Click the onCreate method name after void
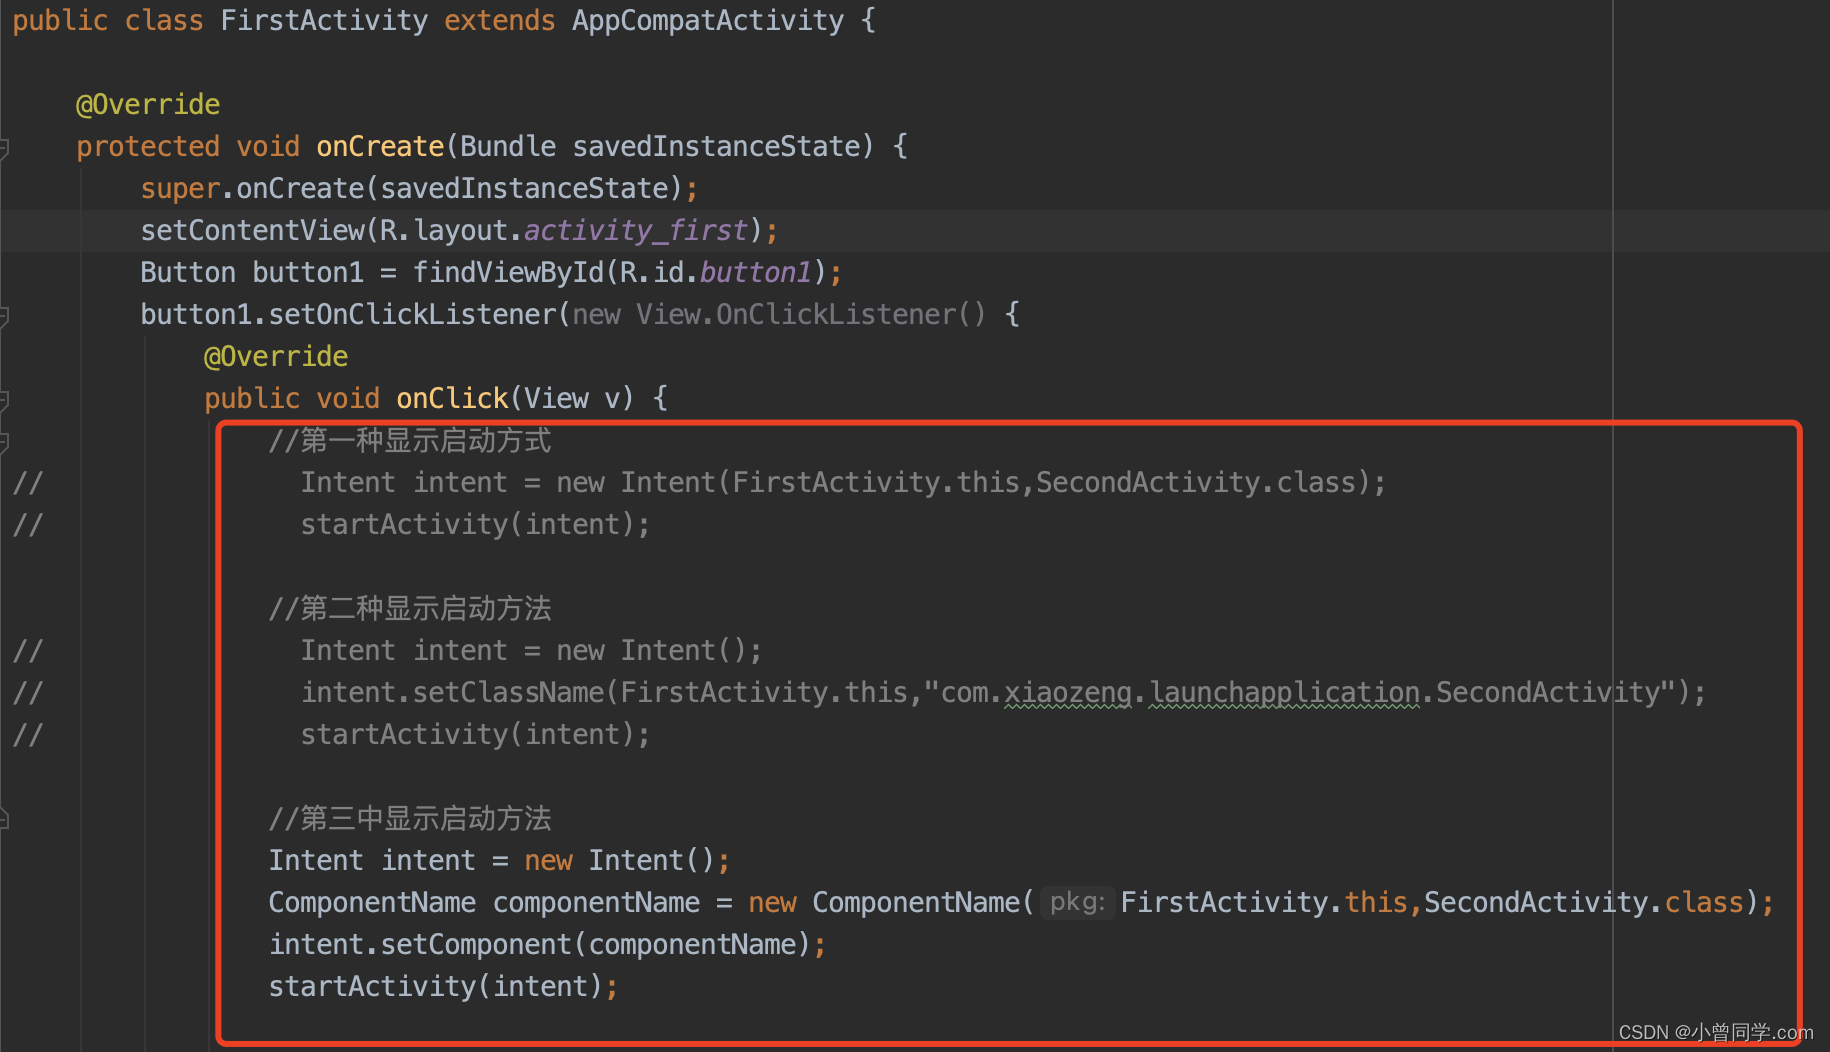 click(x=380, y=146)
